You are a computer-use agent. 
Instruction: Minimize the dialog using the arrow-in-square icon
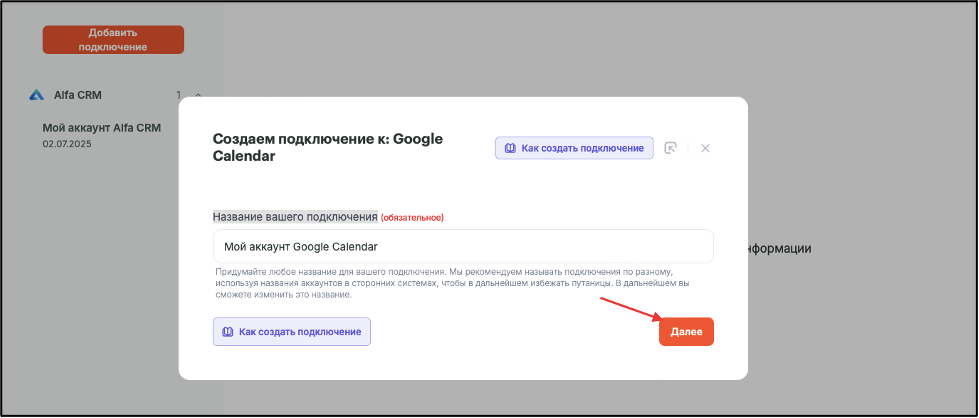pos(671,148)
